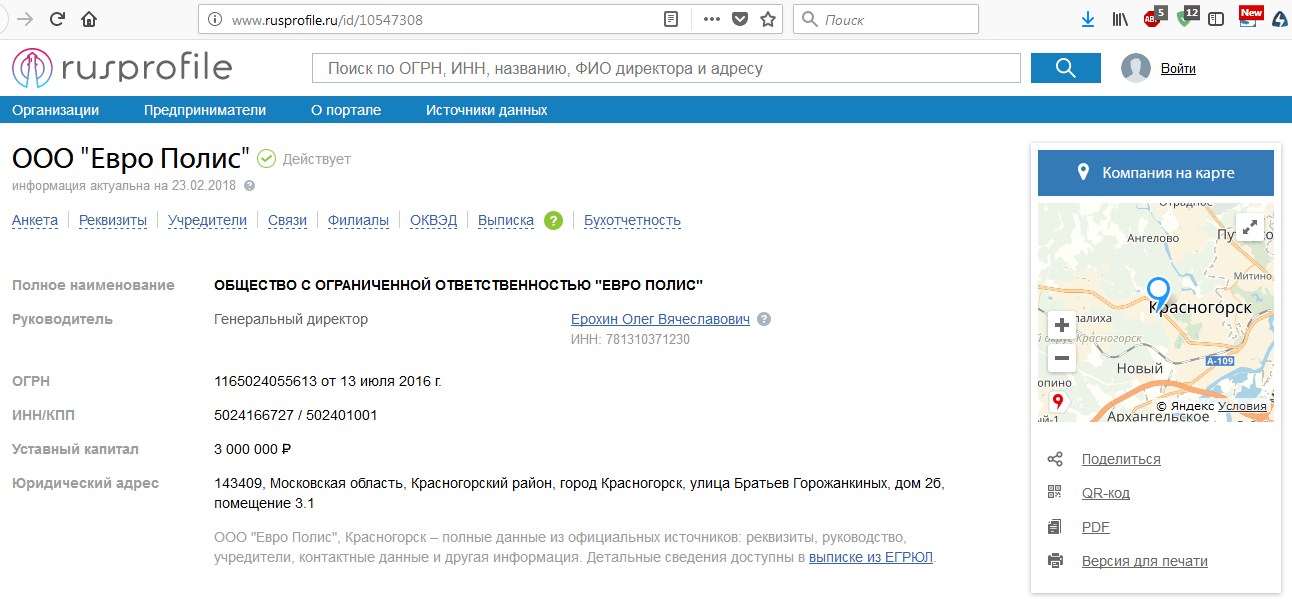The image size is (1292, 603).
Task: Reload the current page
Action: pyautogui.click(x=57, y=19)
